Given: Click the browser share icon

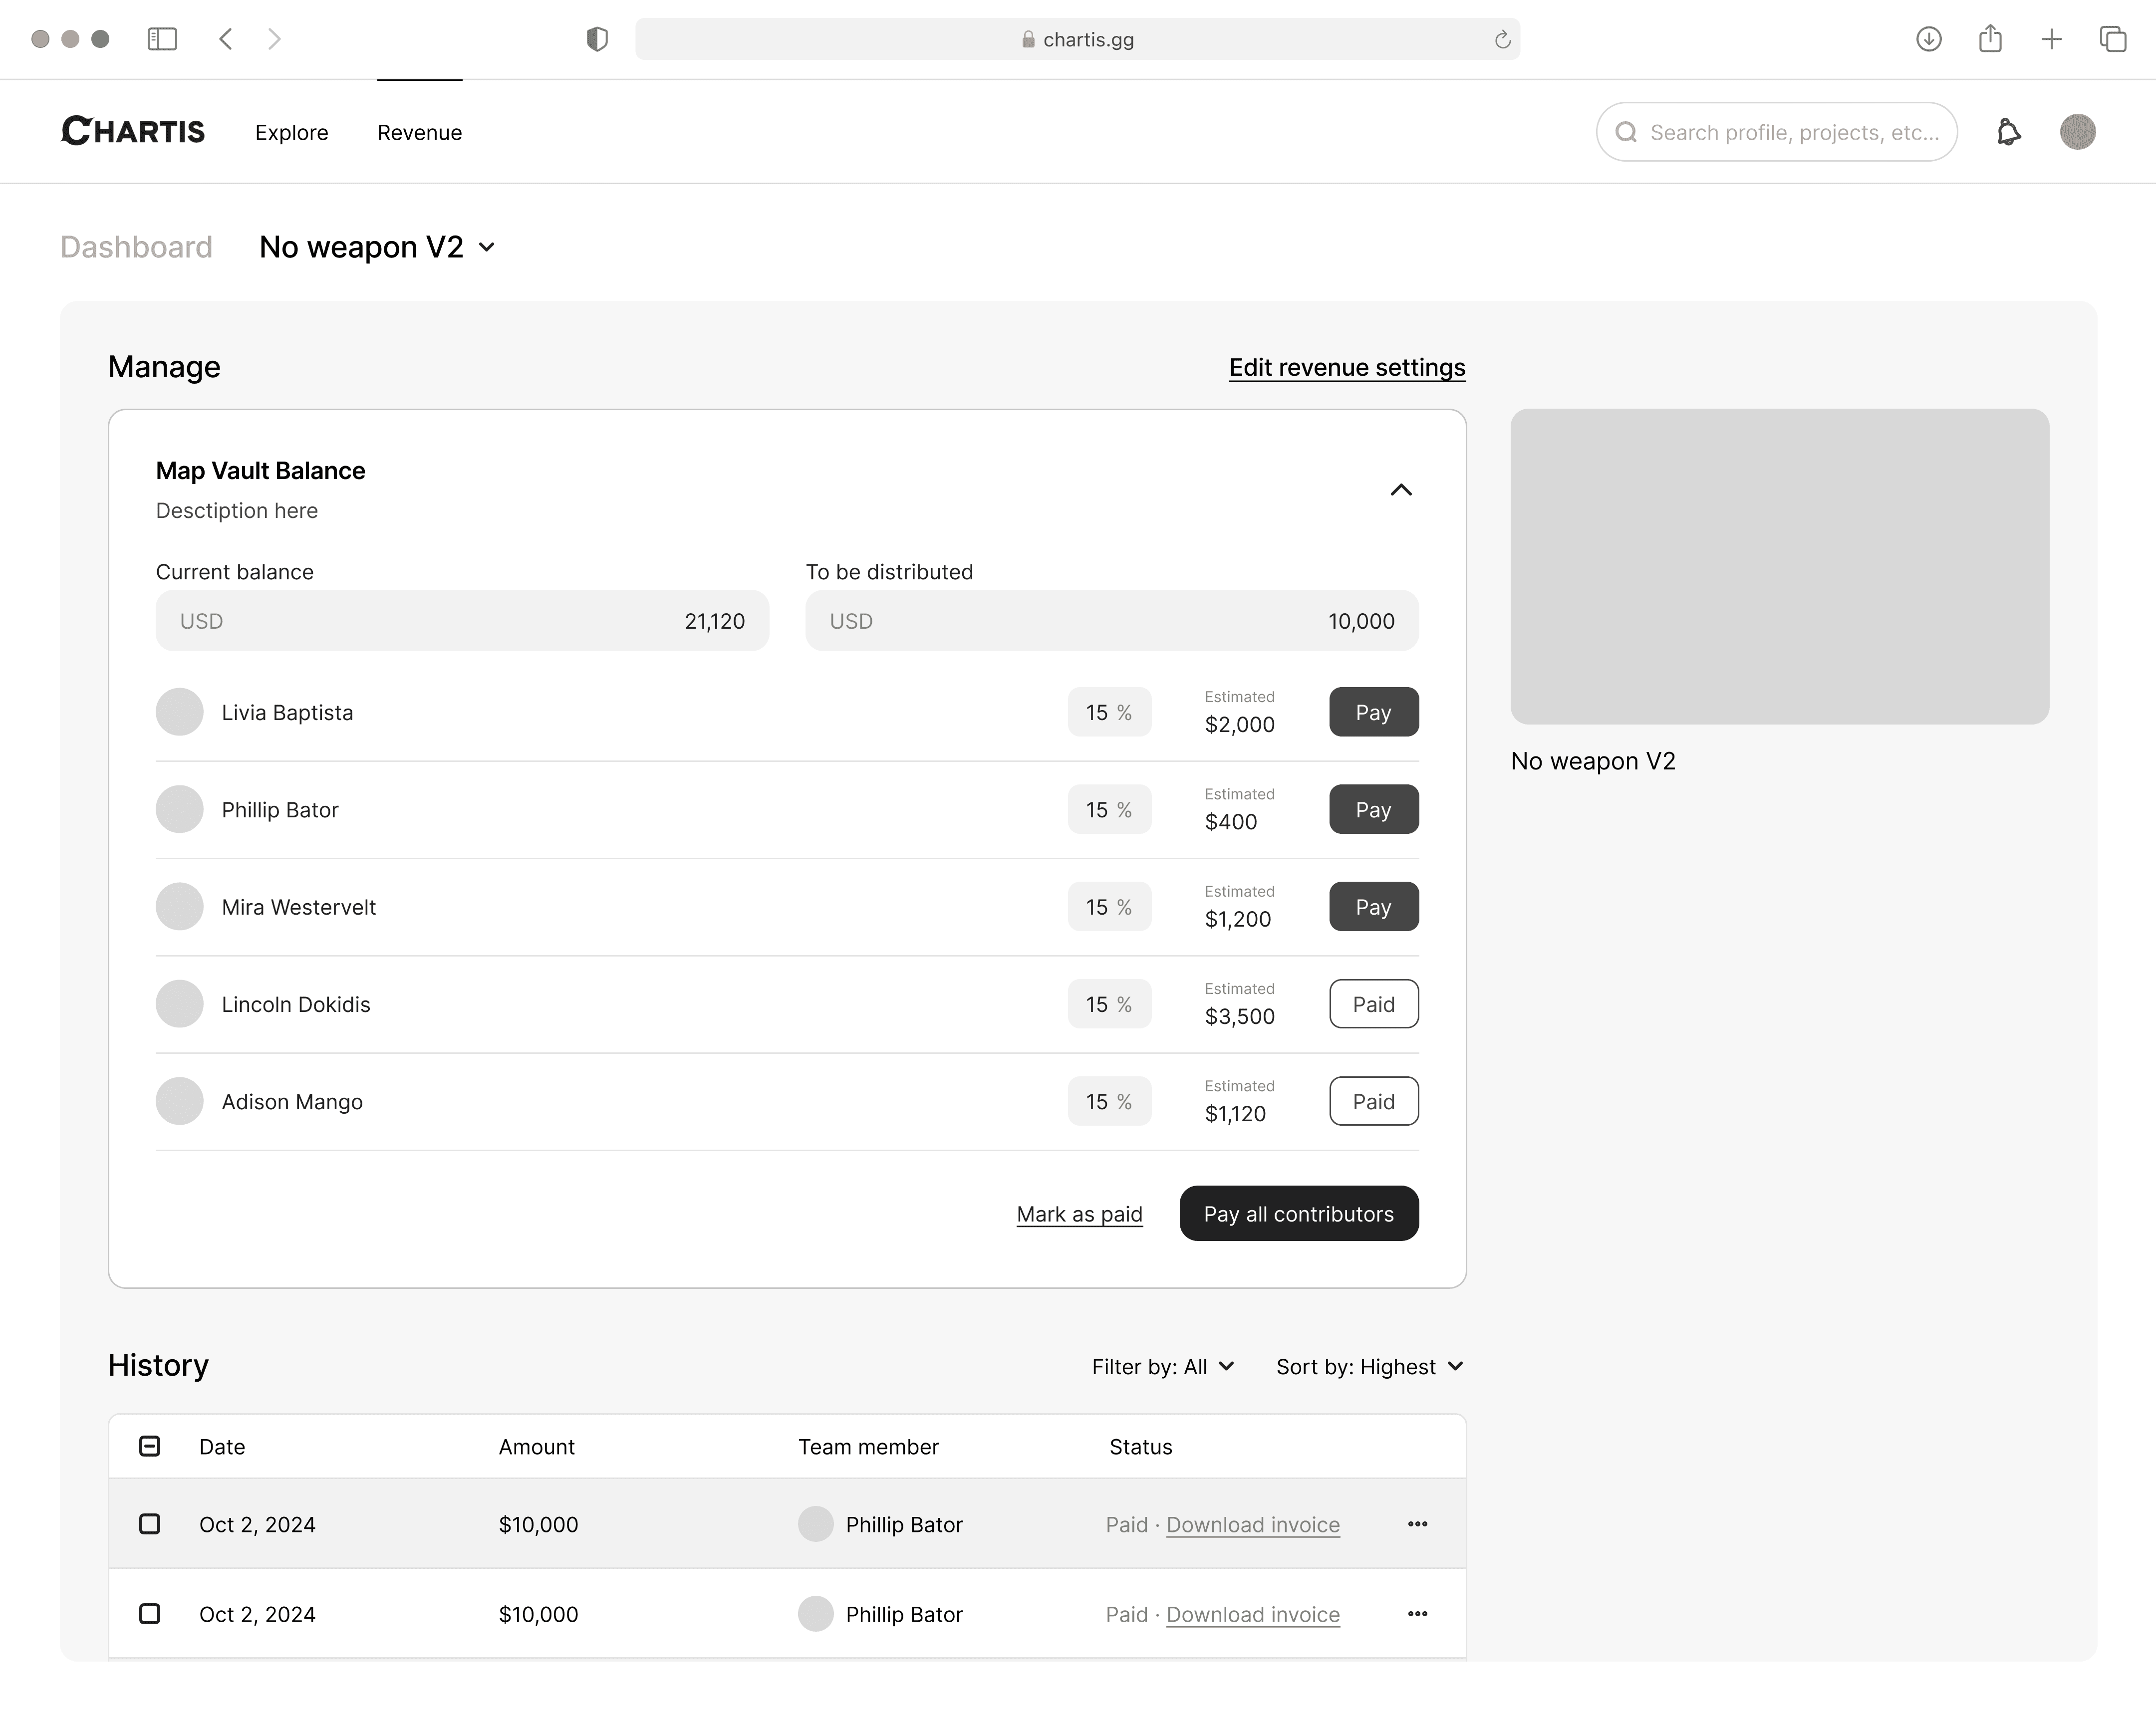Looking at the screenshot, I should coord(1990,39).
